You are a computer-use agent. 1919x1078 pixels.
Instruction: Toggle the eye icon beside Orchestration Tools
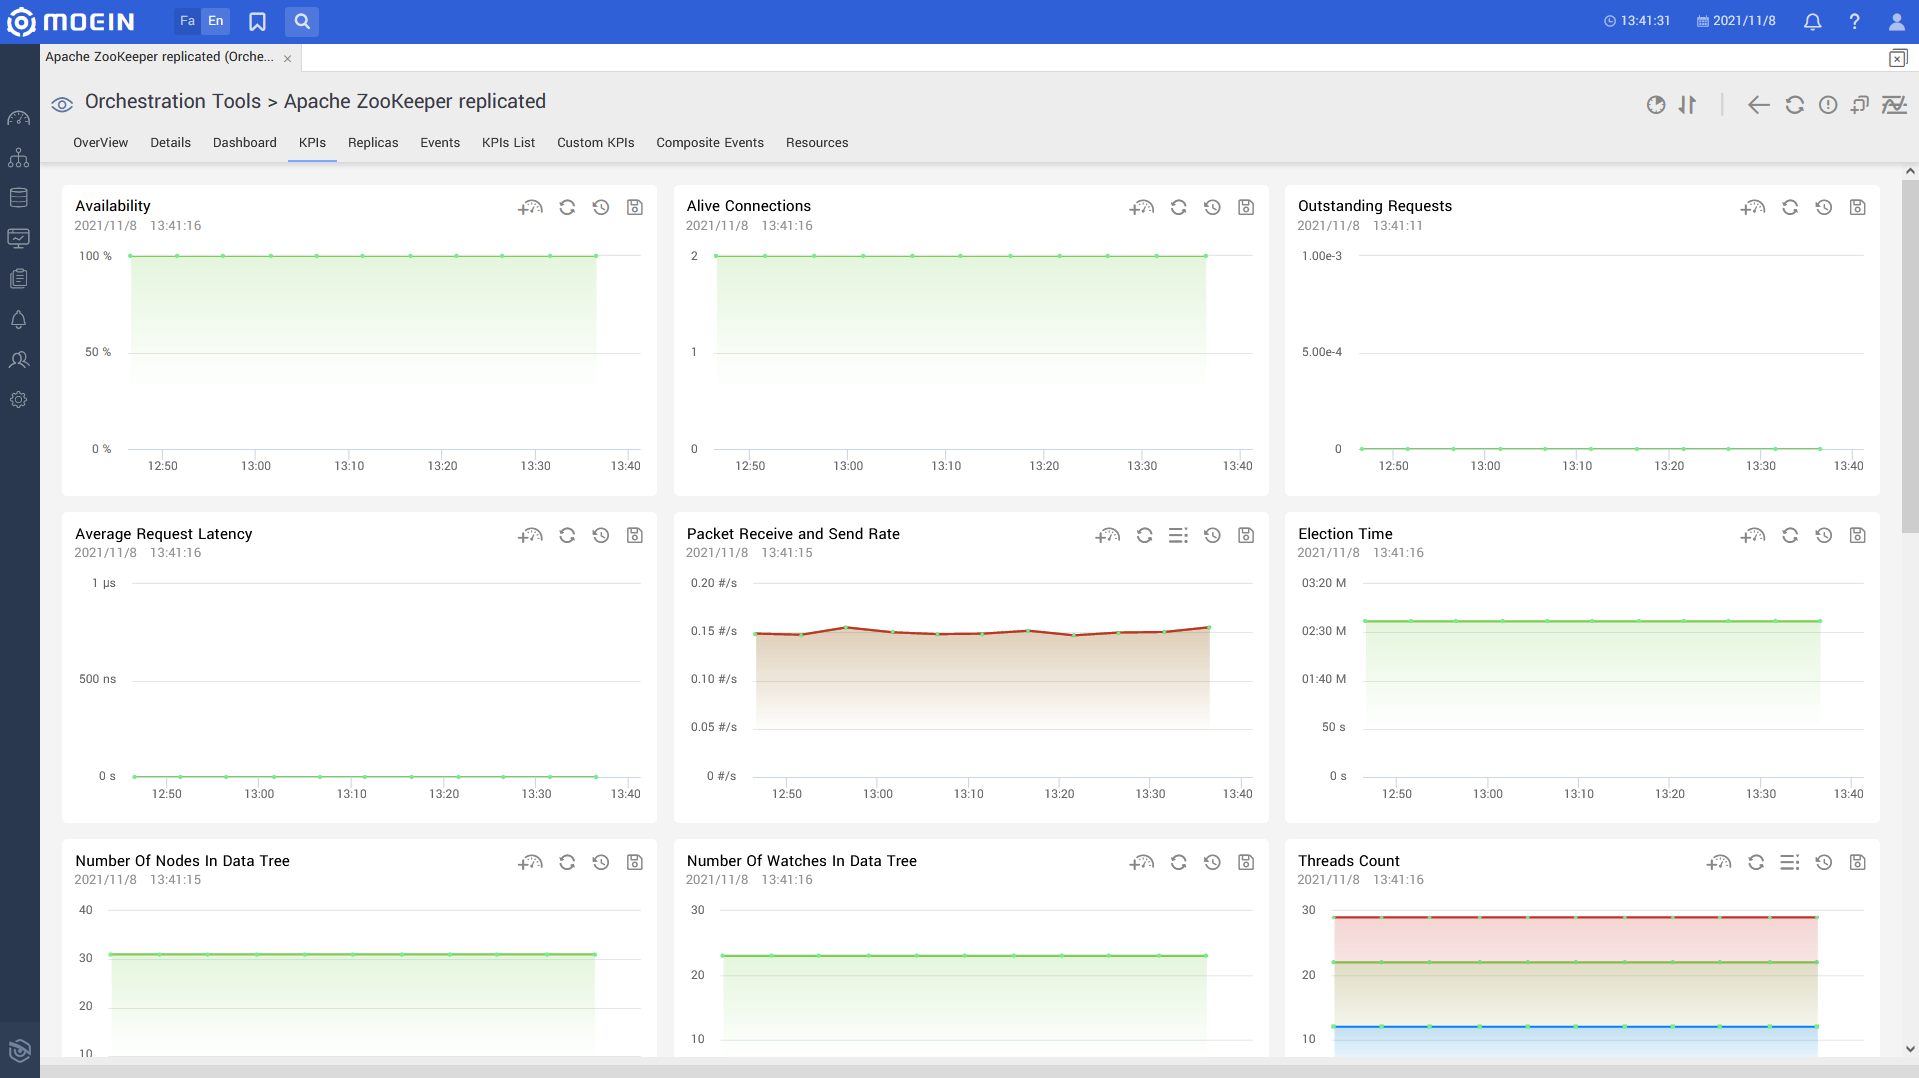[62, 104]
